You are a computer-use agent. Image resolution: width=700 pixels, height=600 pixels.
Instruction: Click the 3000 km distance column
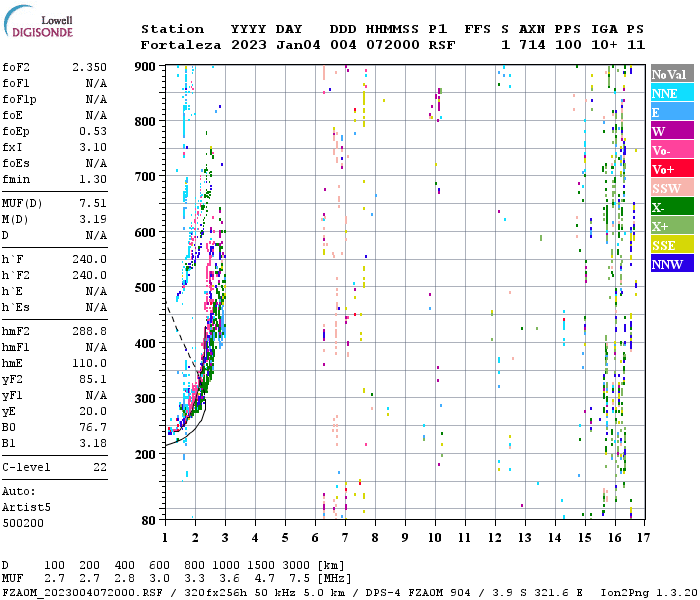pyautogui.click(x=296, y=565)
